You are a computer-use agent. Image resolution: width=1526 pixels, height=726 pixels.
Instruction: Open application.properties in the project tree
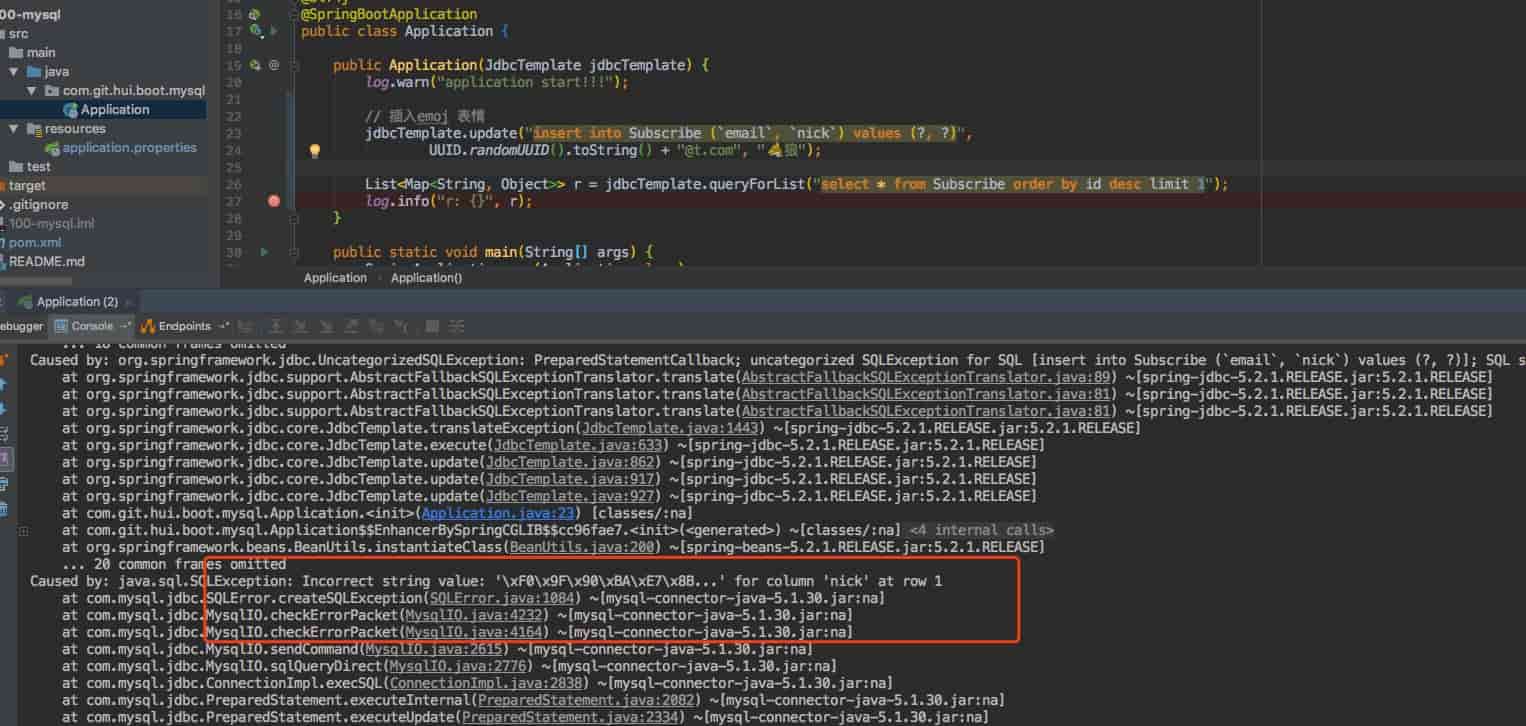pos(129,148)
